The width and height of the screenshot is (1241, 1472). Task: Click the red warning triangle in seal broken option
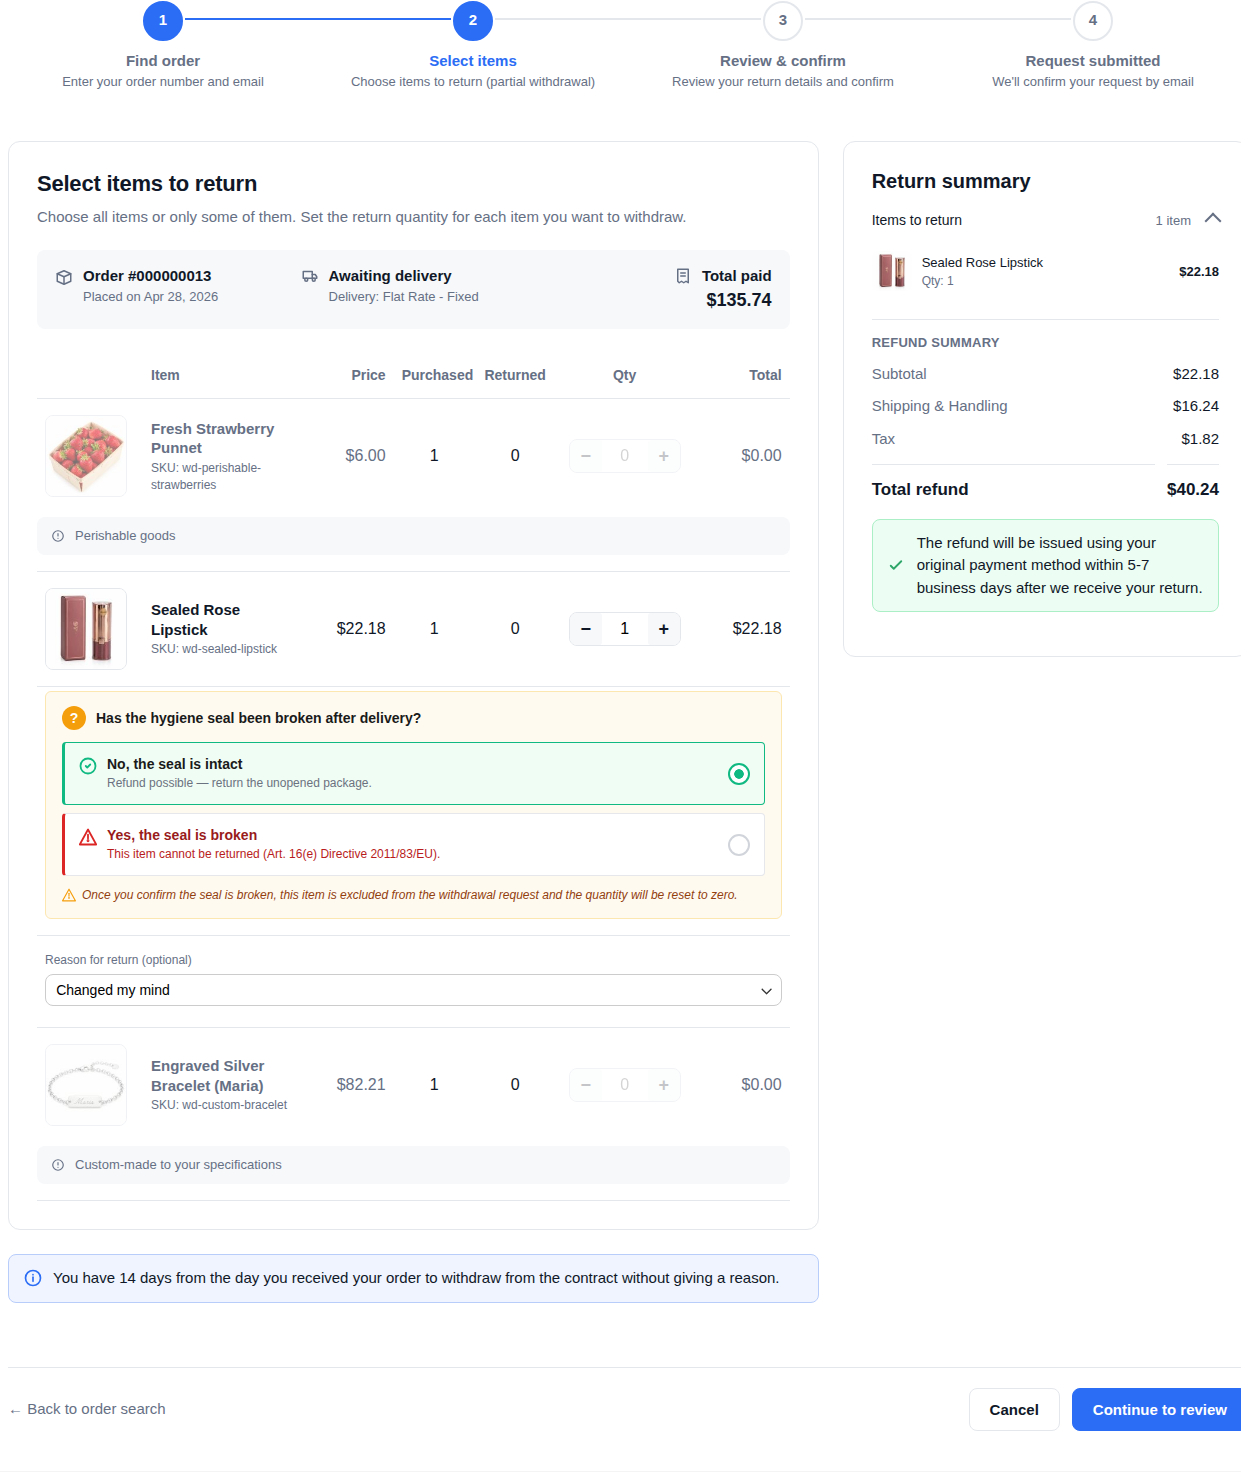click(88, 837)
